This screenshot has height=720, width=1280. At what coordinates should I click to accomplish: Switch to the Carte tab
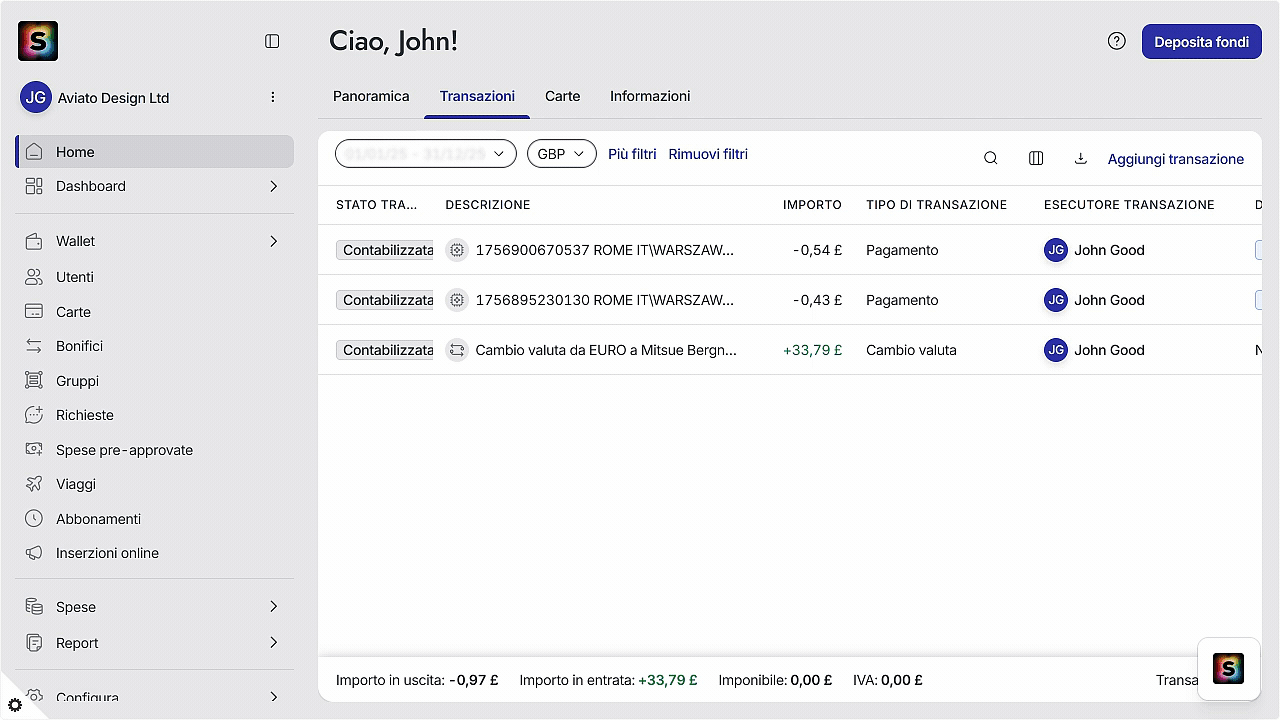click(x=563, y=96)
